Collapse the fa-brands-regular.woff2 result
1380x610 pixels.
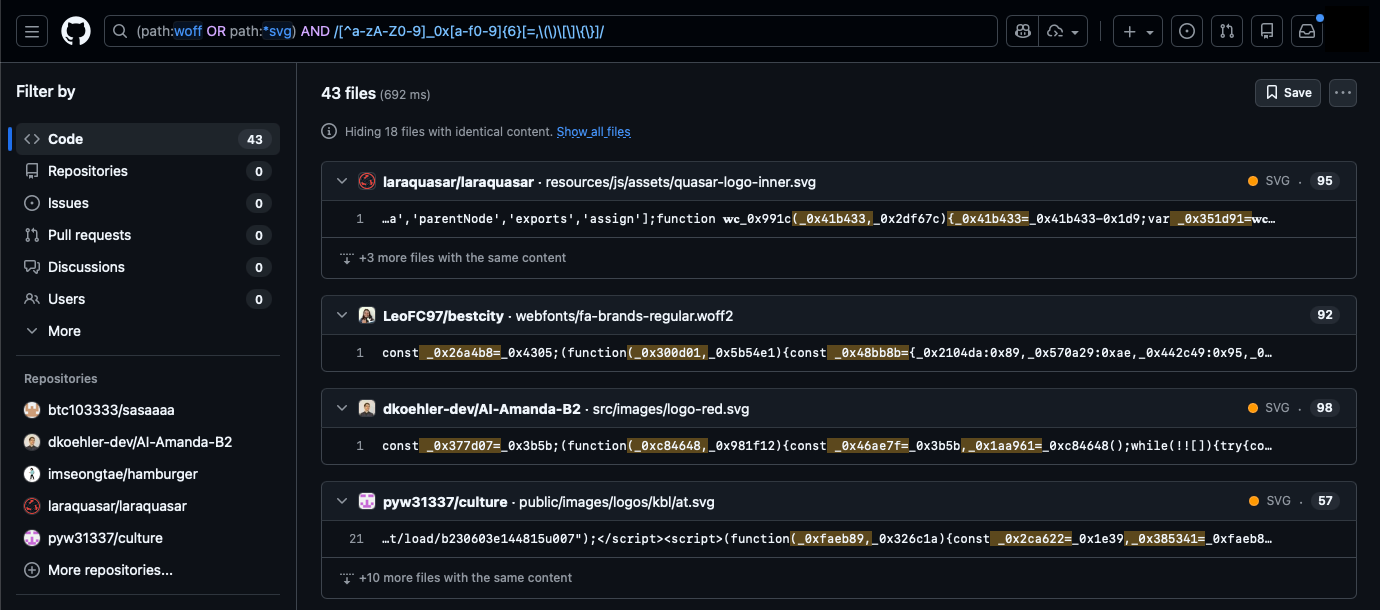coord(341,316)
